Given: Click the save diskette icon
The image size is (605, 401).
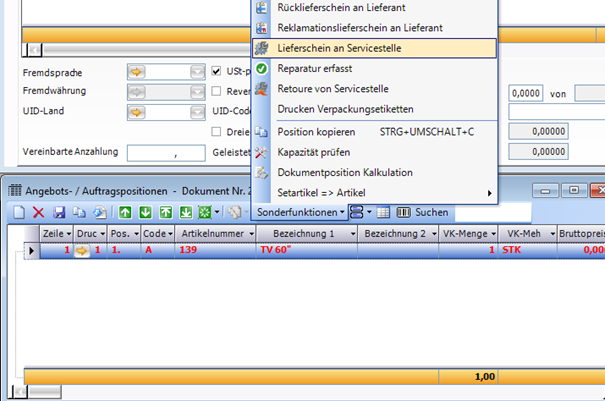Looking at the screenshot, I should 59,212.
